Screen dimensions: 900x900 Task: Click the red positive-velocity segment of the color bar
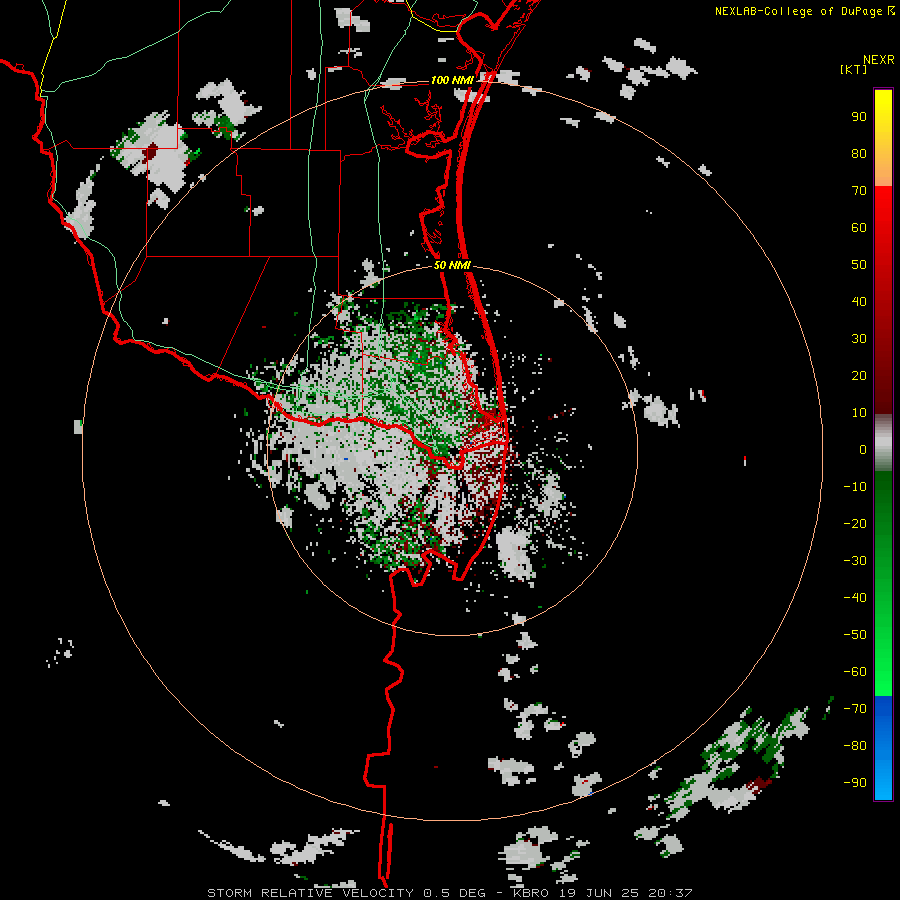[x=883, y=300]
